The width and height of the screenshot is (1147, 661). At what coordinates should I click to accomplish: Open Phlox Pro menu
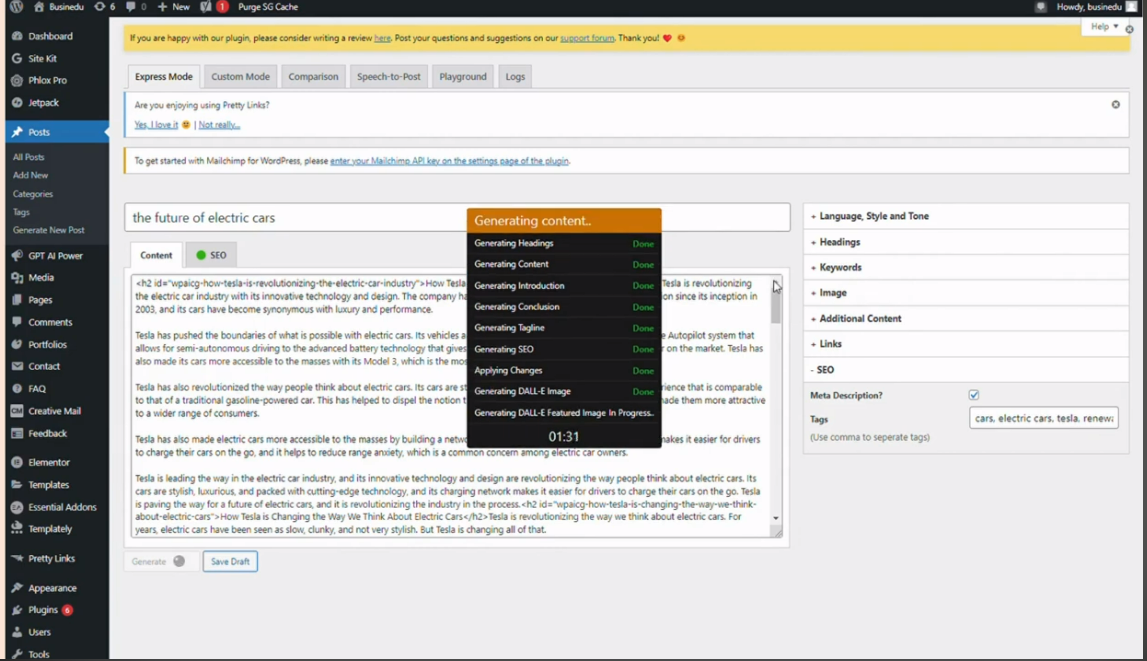click(48, 80)
